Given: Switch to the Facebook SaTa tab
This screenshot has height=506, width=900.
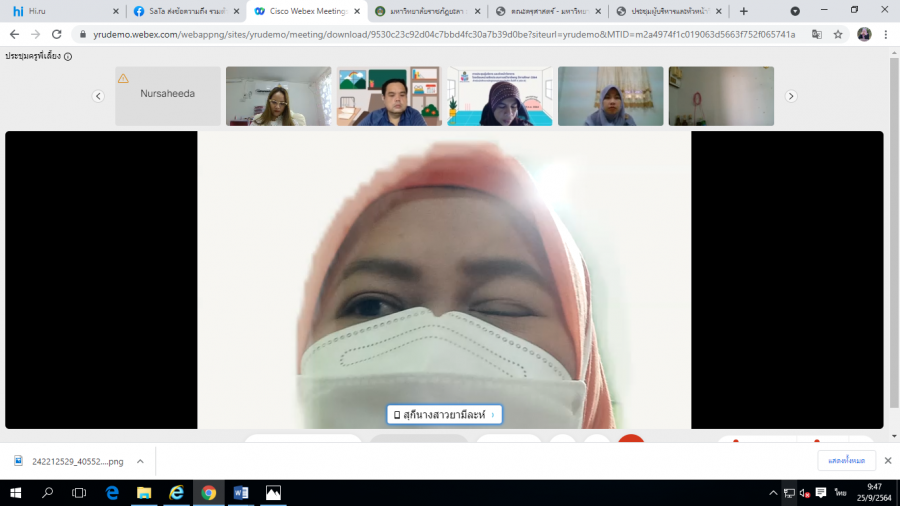Looking at the screenshot, I should coord(183,11).
